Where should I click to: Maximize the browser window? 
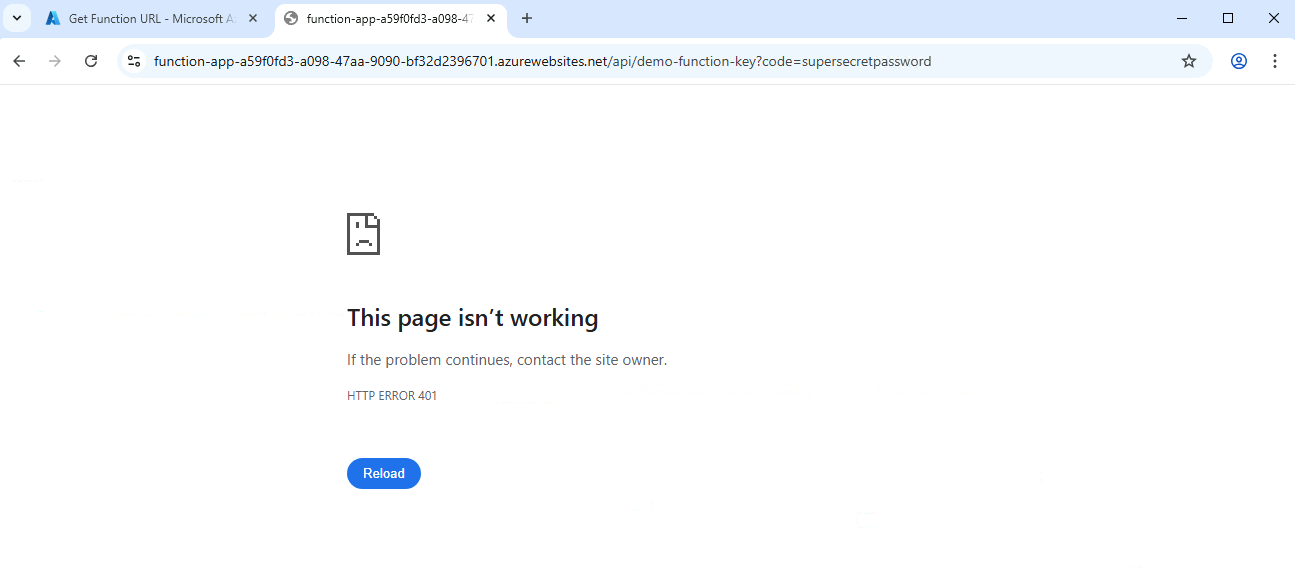click(x=1228, y=18)
